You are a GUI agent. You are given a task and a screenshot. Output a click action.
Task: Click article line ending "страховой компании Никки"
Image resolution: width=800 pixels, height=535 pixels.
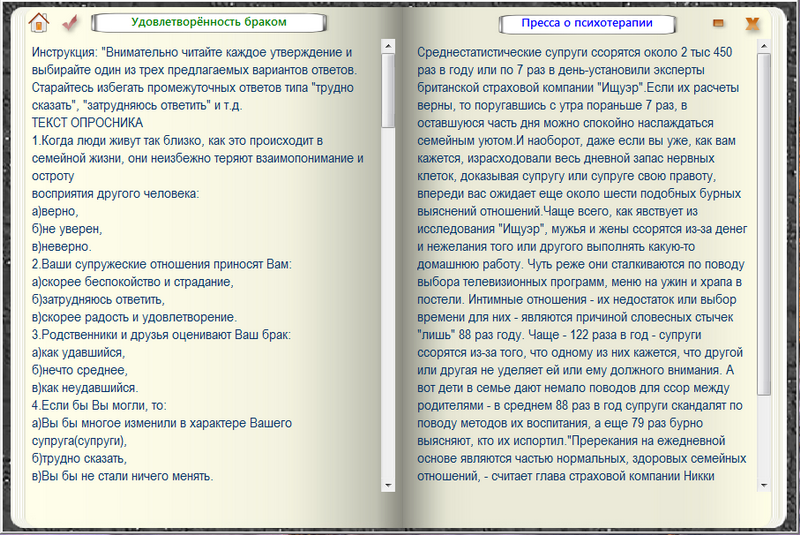[x=566, y=476]
